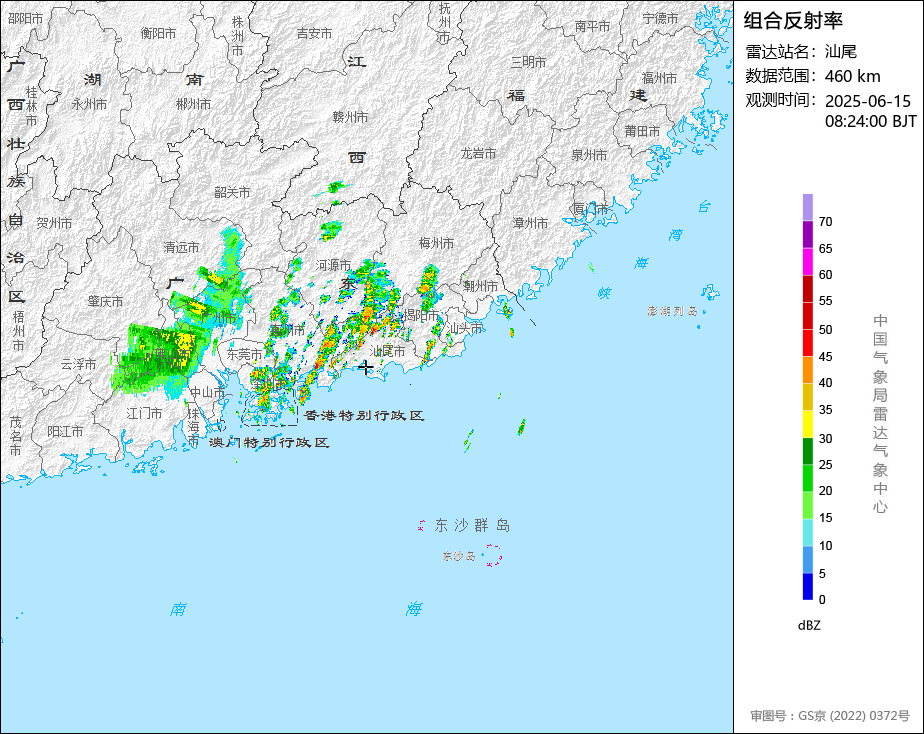924x734 pixels.
Task: Click the 吉安市 city label
Action: coord(315,34)
